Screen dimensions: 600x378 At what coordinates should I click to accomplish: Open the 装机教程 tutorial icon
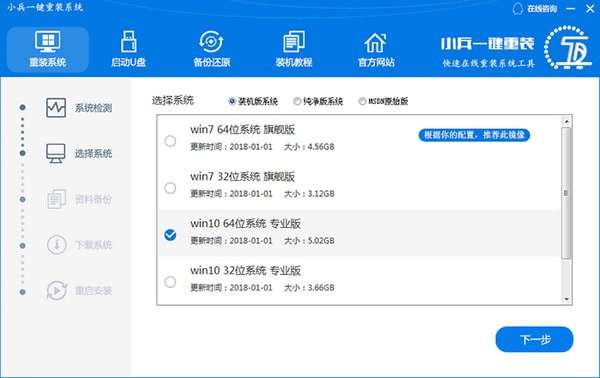tap(294, 41)
